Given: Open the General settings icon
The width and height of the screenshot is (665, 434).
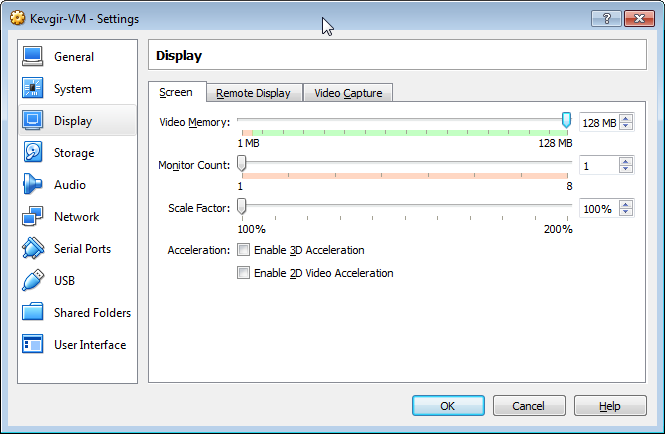Looking at the screenshot, I should pyautogui.click(x=33, y=57).
